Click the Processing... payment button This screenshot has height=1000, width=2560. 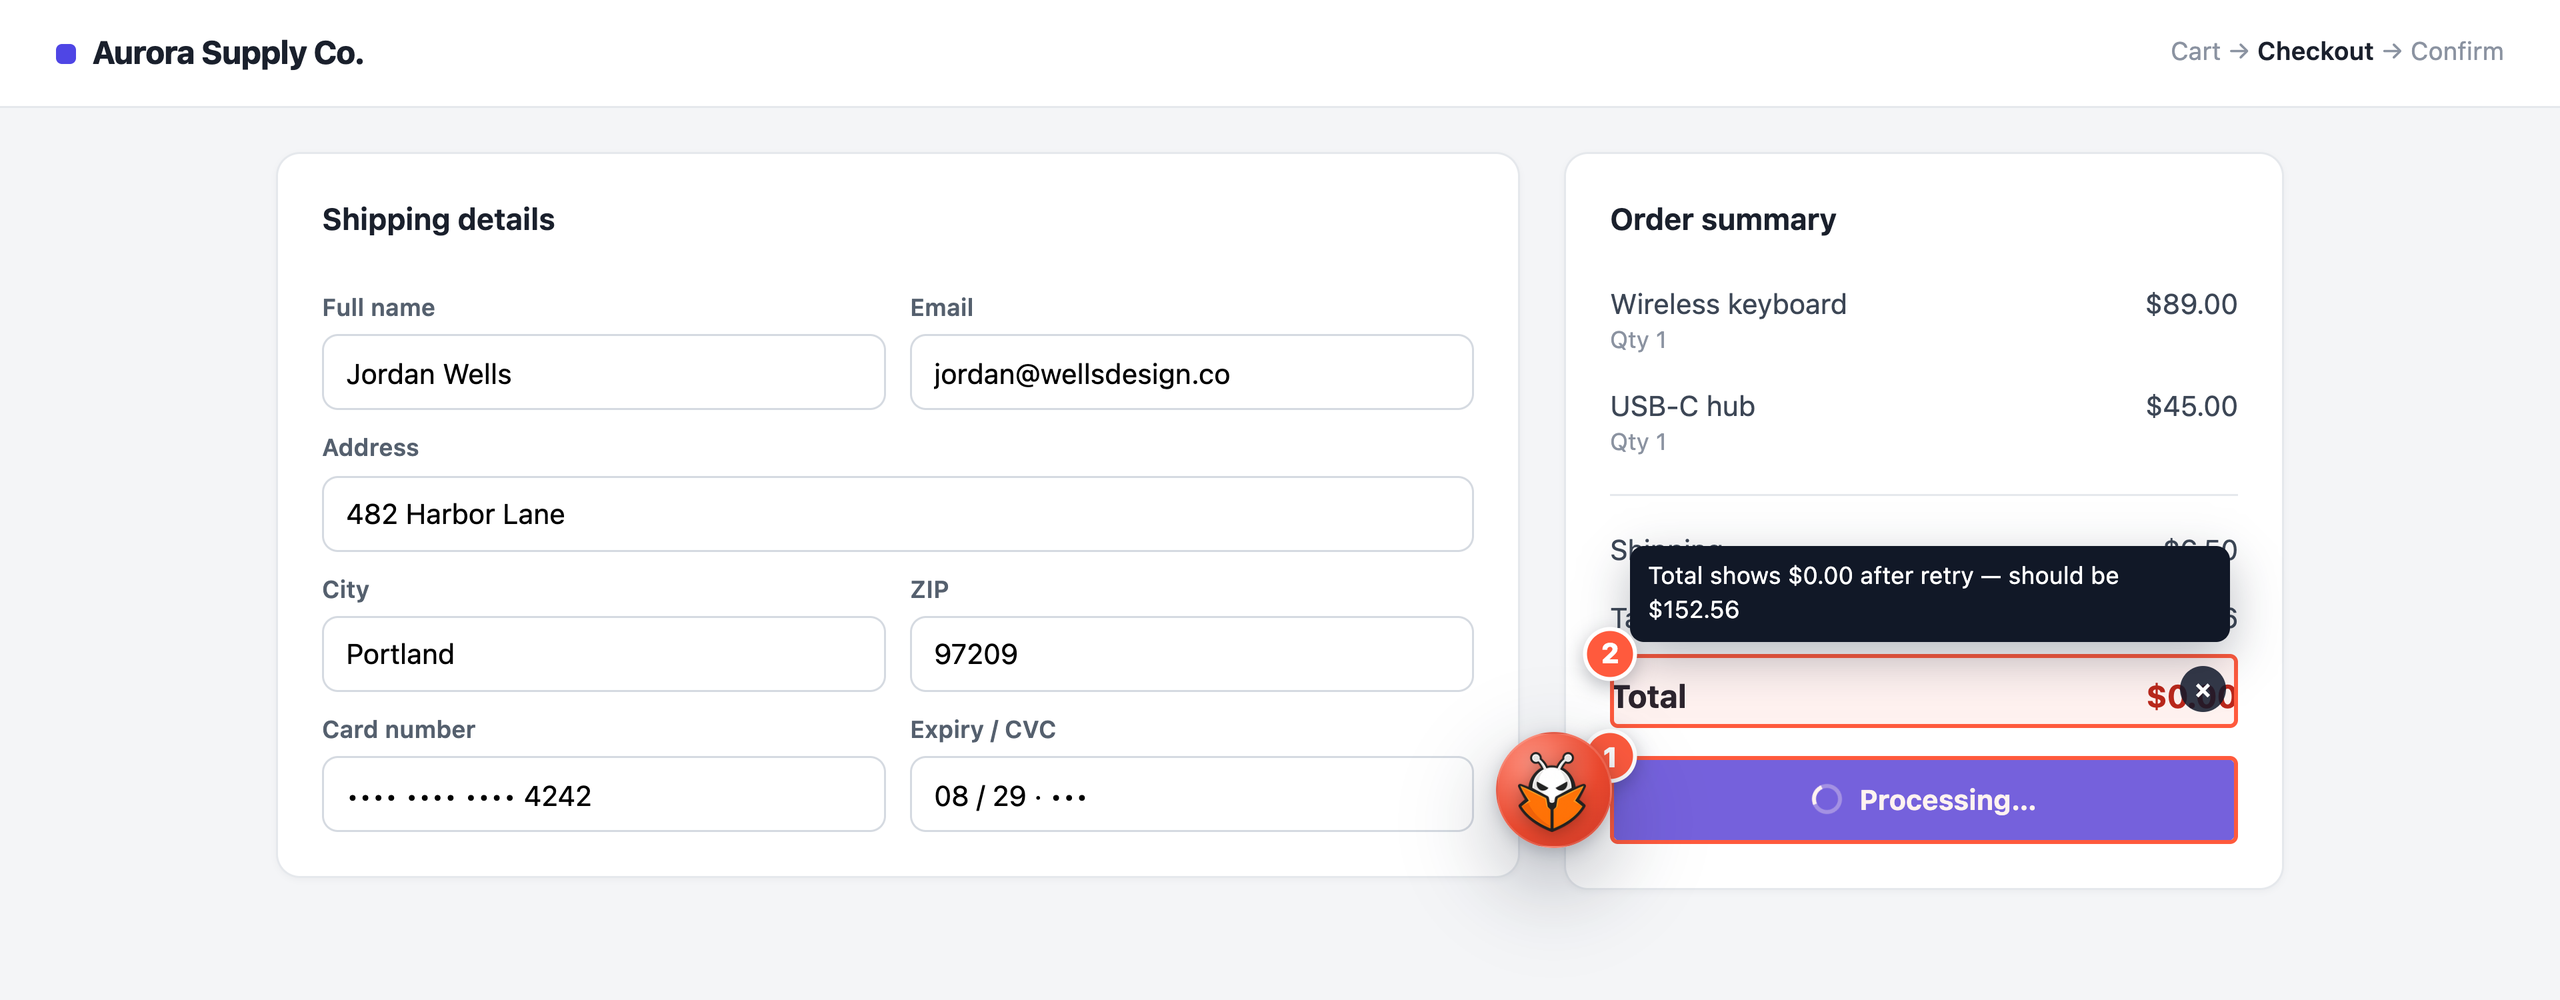tap(1923, 800)
